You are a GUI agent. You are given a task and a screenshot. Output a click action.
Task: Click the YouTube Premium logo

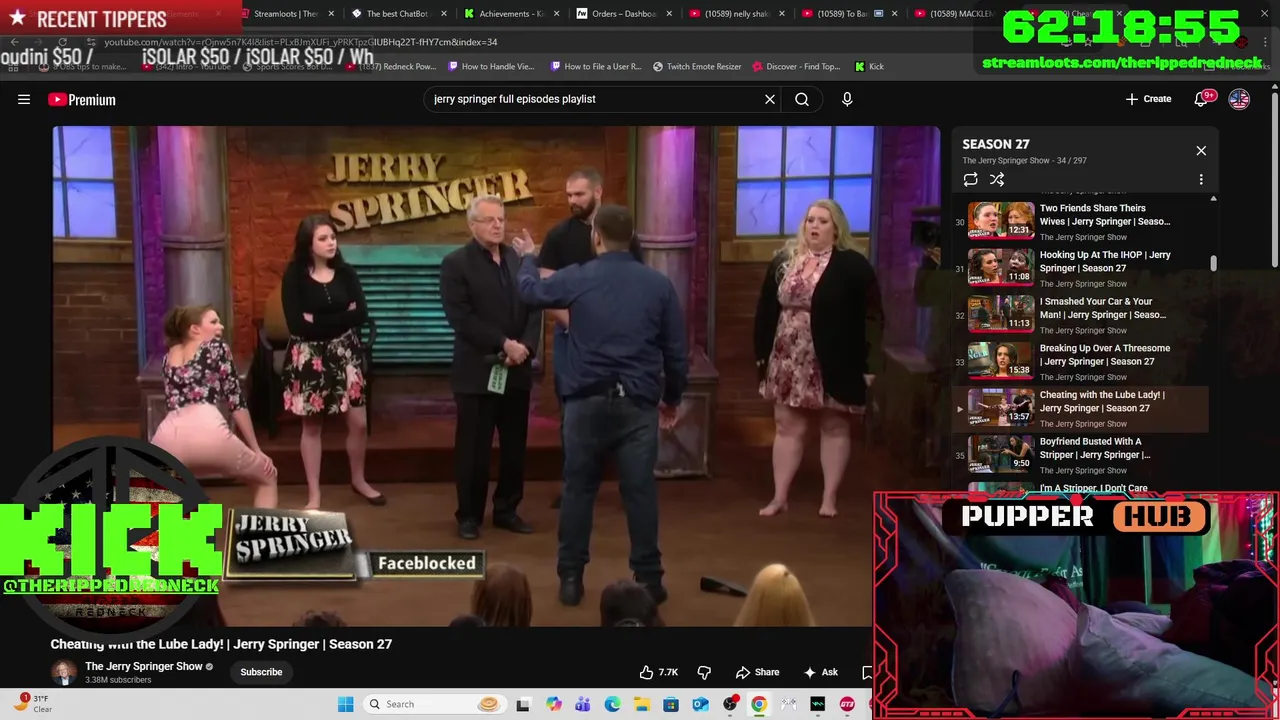point(82,99)
